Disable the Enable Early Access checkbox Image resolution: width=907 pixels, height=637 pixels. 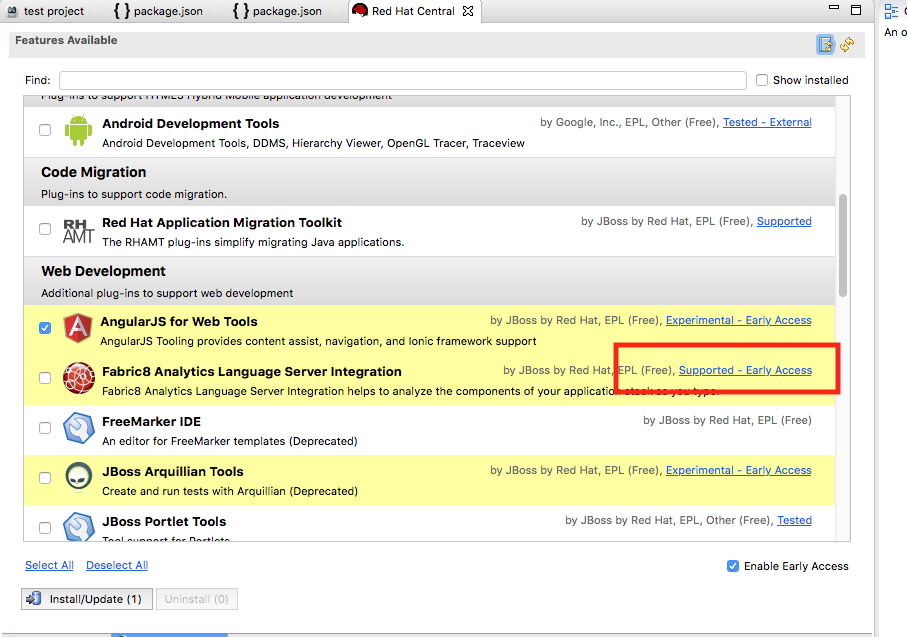[734, 566]
